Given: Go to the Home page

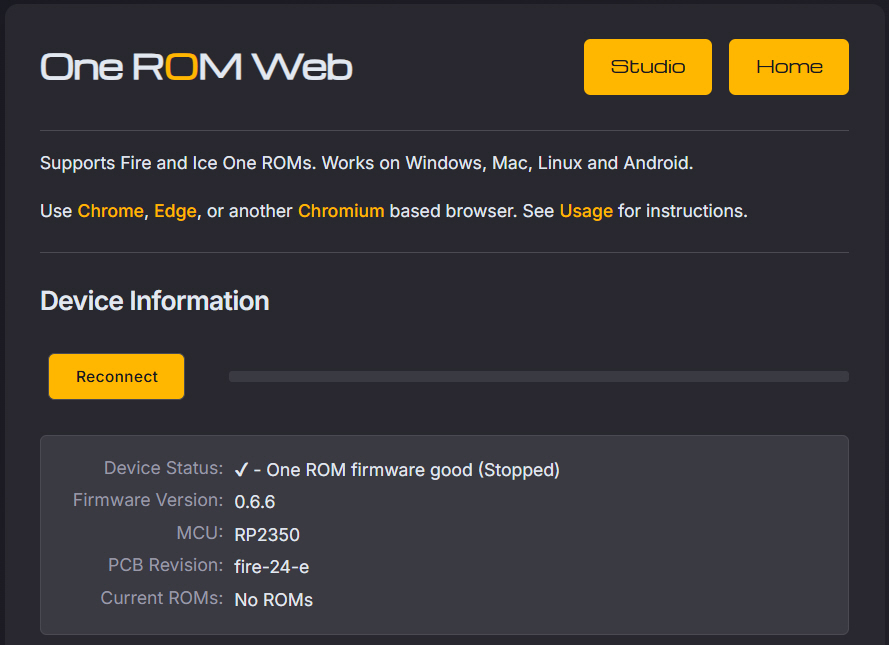Looking at the screenshot, I should click(788, 67).
